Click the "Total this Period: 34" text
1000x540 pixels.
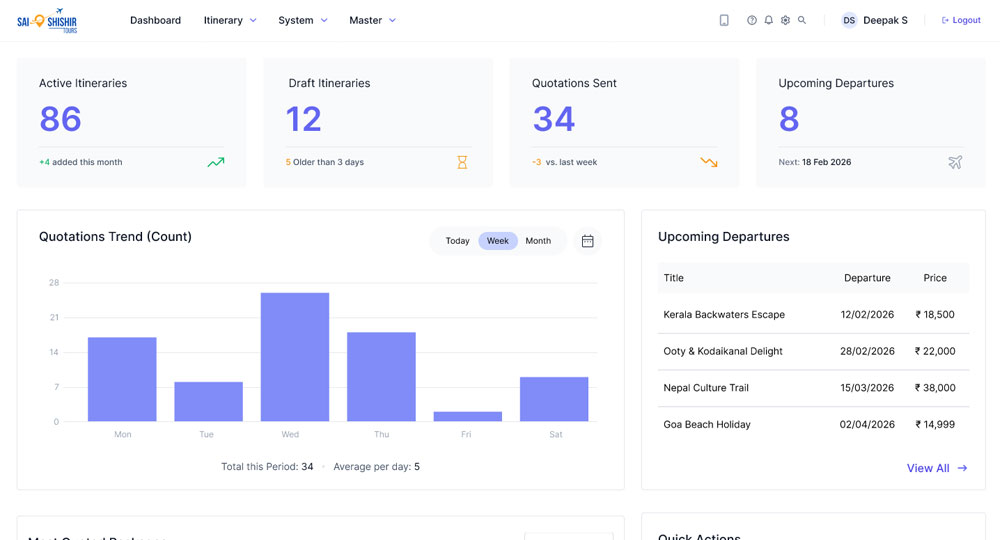(x=267, y=467)
